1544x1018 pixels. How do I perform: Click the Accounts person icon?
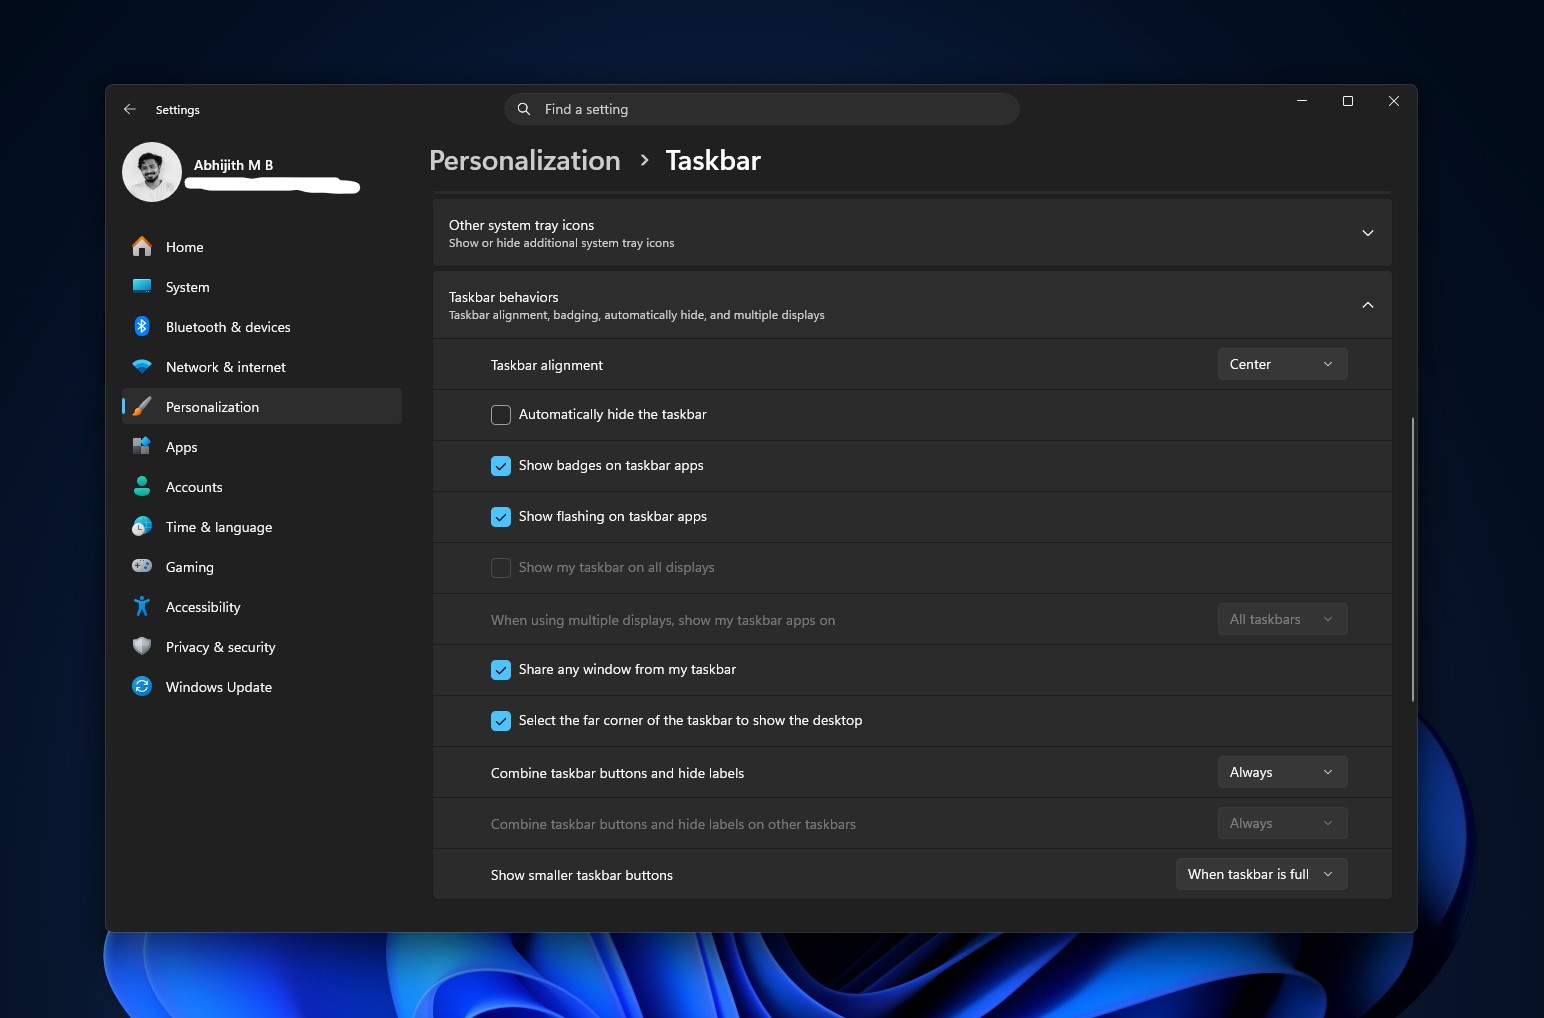[142, 486]
